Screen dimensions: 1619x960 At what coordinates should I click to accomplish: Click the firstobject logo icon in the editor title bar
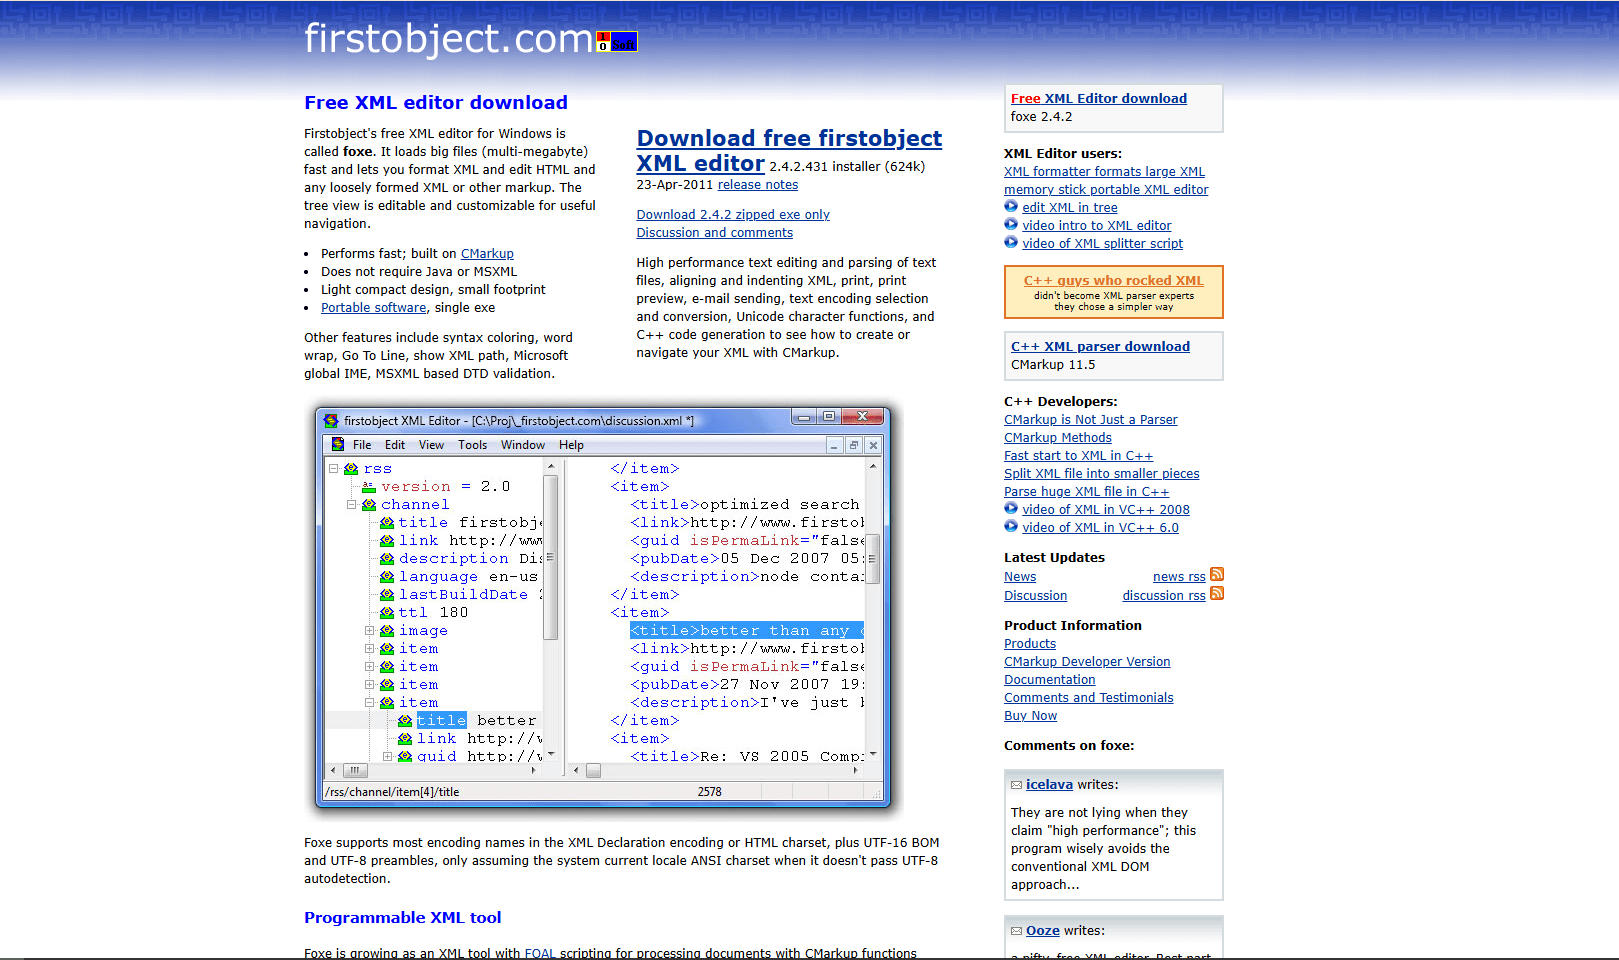(331, 420)
